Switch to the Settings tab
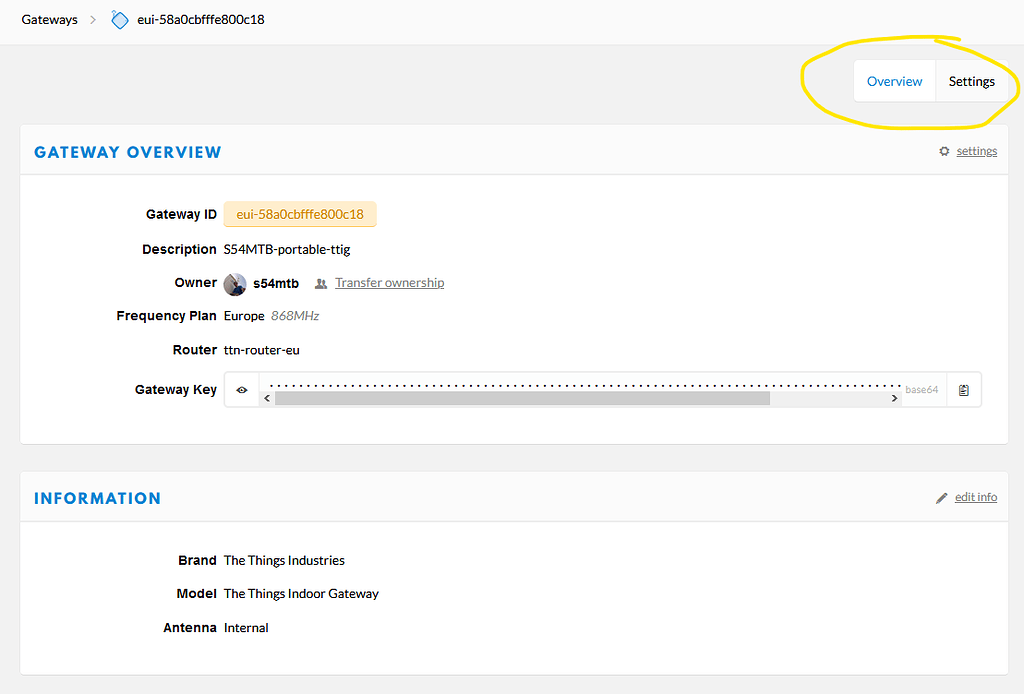Screen dimensions: 1024x694 [x=971, y=81]
